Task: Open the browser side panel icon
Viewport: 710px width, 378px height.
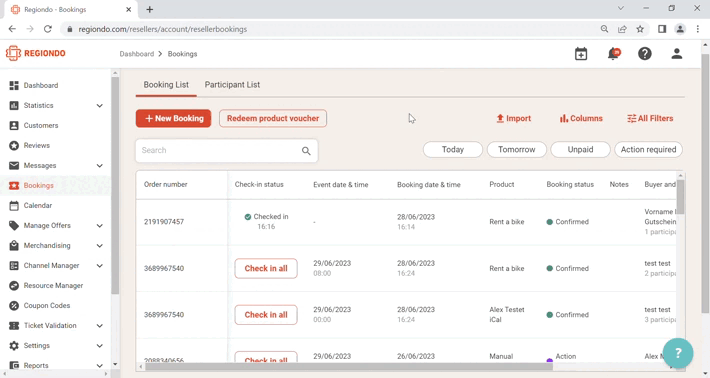Action: coord(662,29)
